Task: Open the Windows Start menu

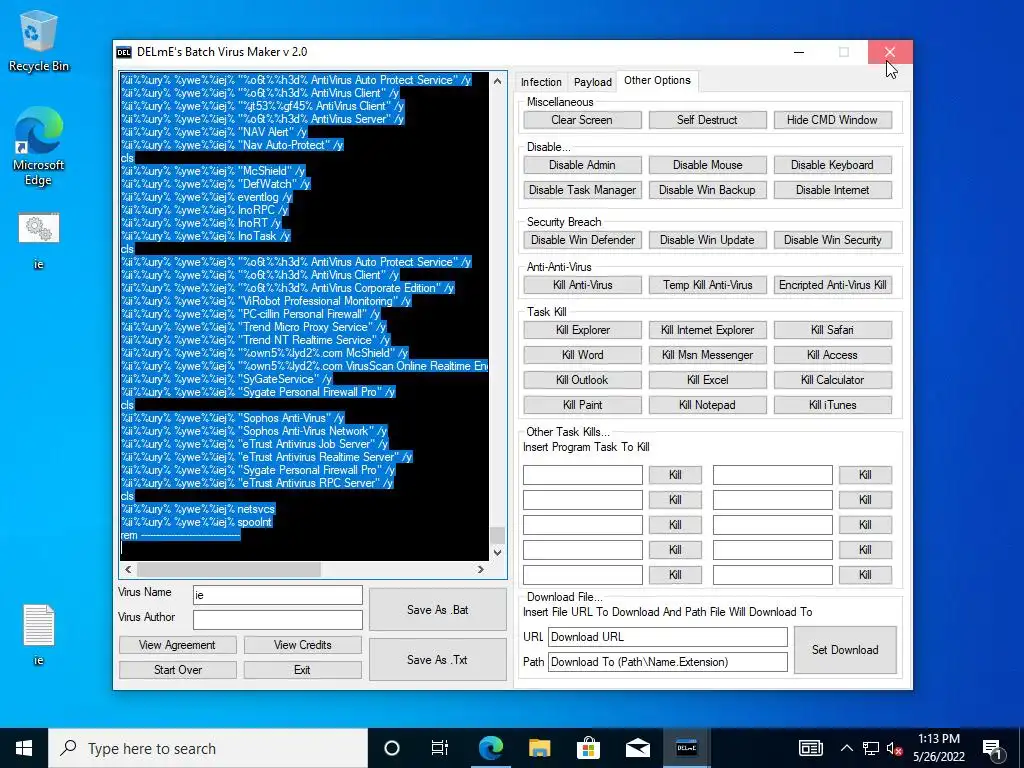Action: (24, 748)
